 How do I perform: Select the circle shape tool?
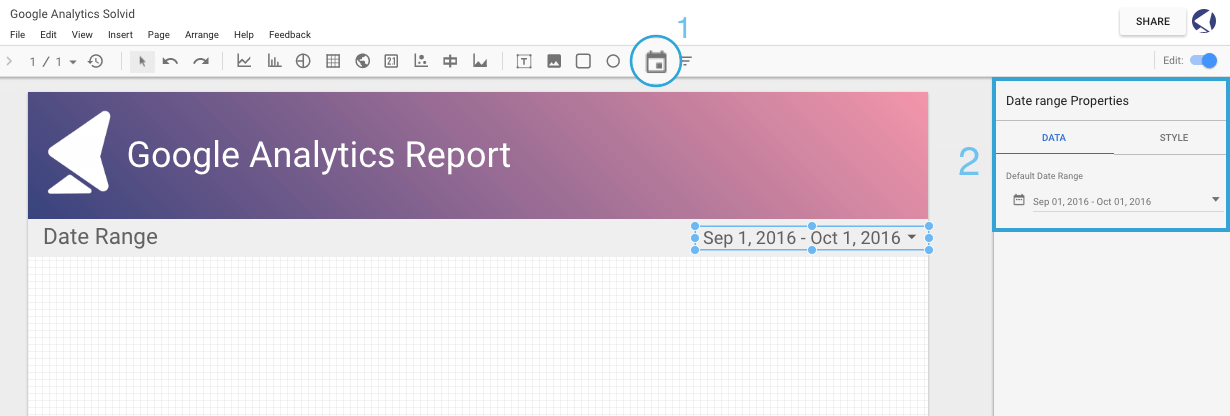tap(613, 61)
